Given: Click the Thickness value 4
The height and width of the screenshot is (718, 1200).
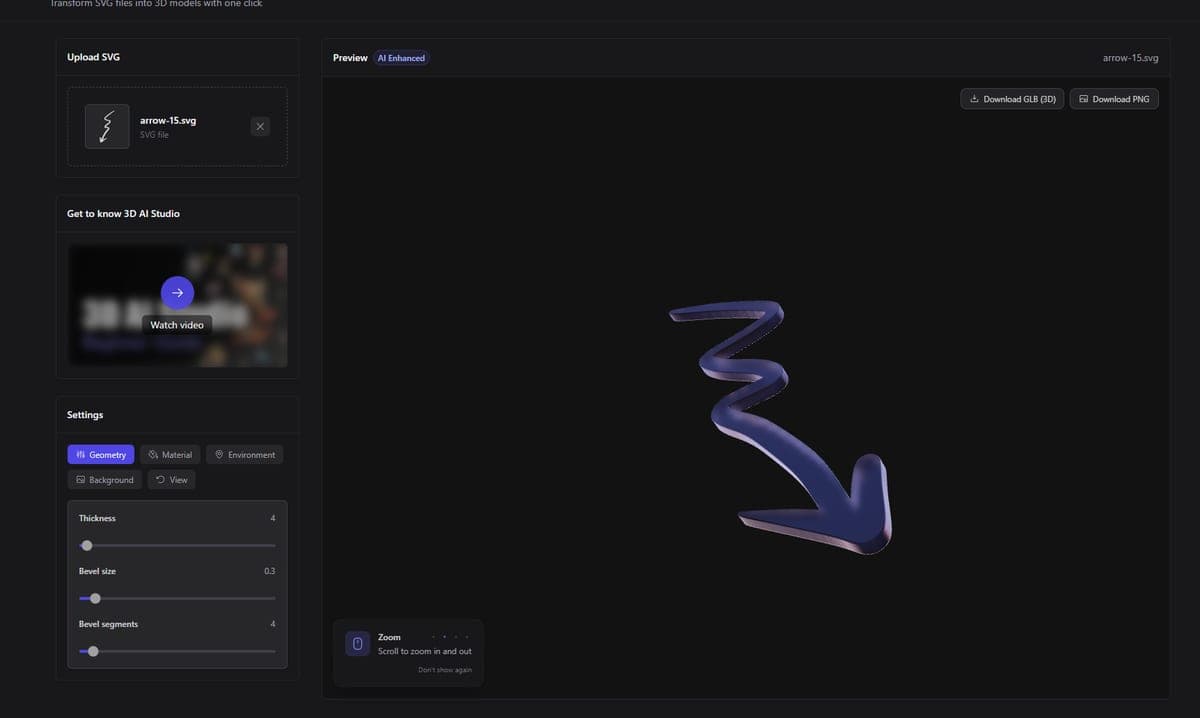Looking at the screenshot, I should (x=273, y=518).
